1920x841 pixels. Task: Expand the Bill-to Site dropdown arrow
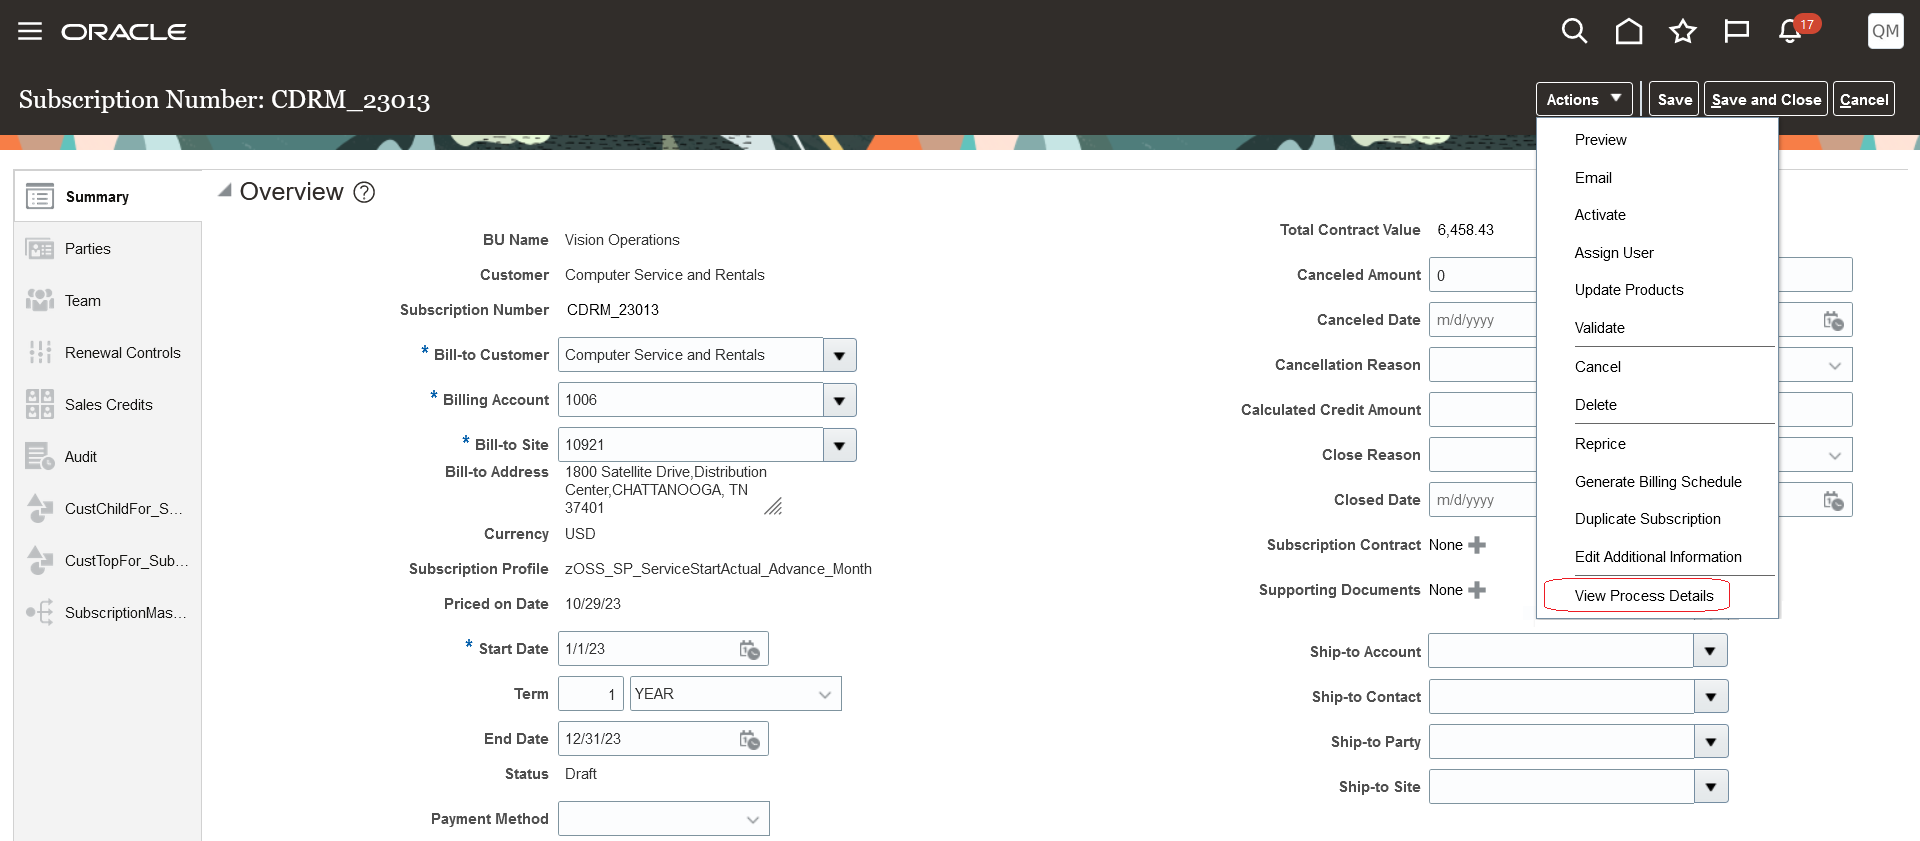pyautogui.click(x=840, y=445)
